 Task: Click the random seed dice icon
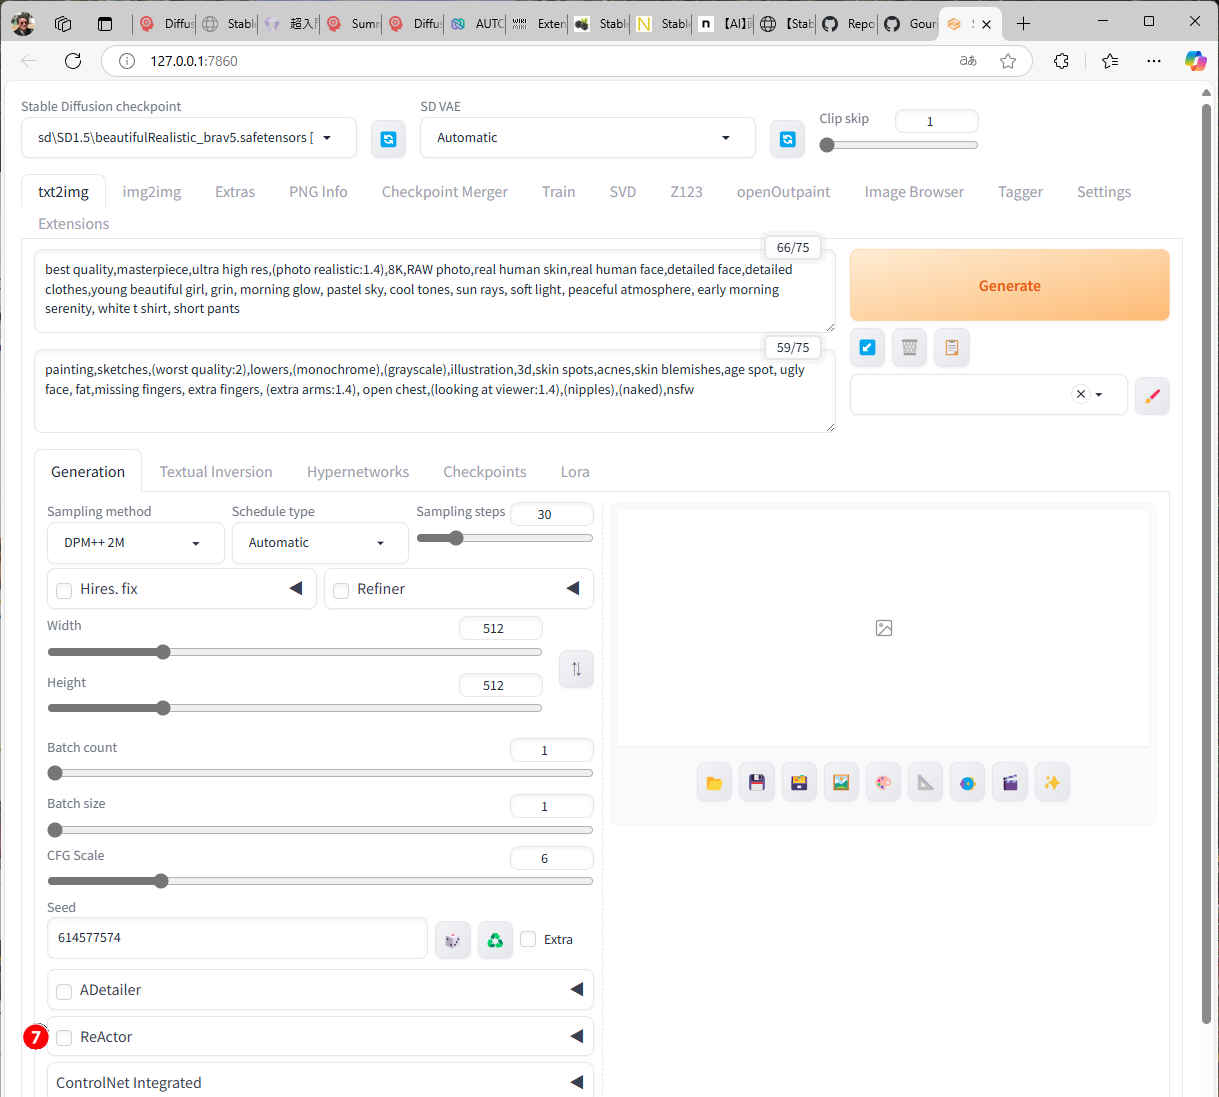[x=453, y=940]
